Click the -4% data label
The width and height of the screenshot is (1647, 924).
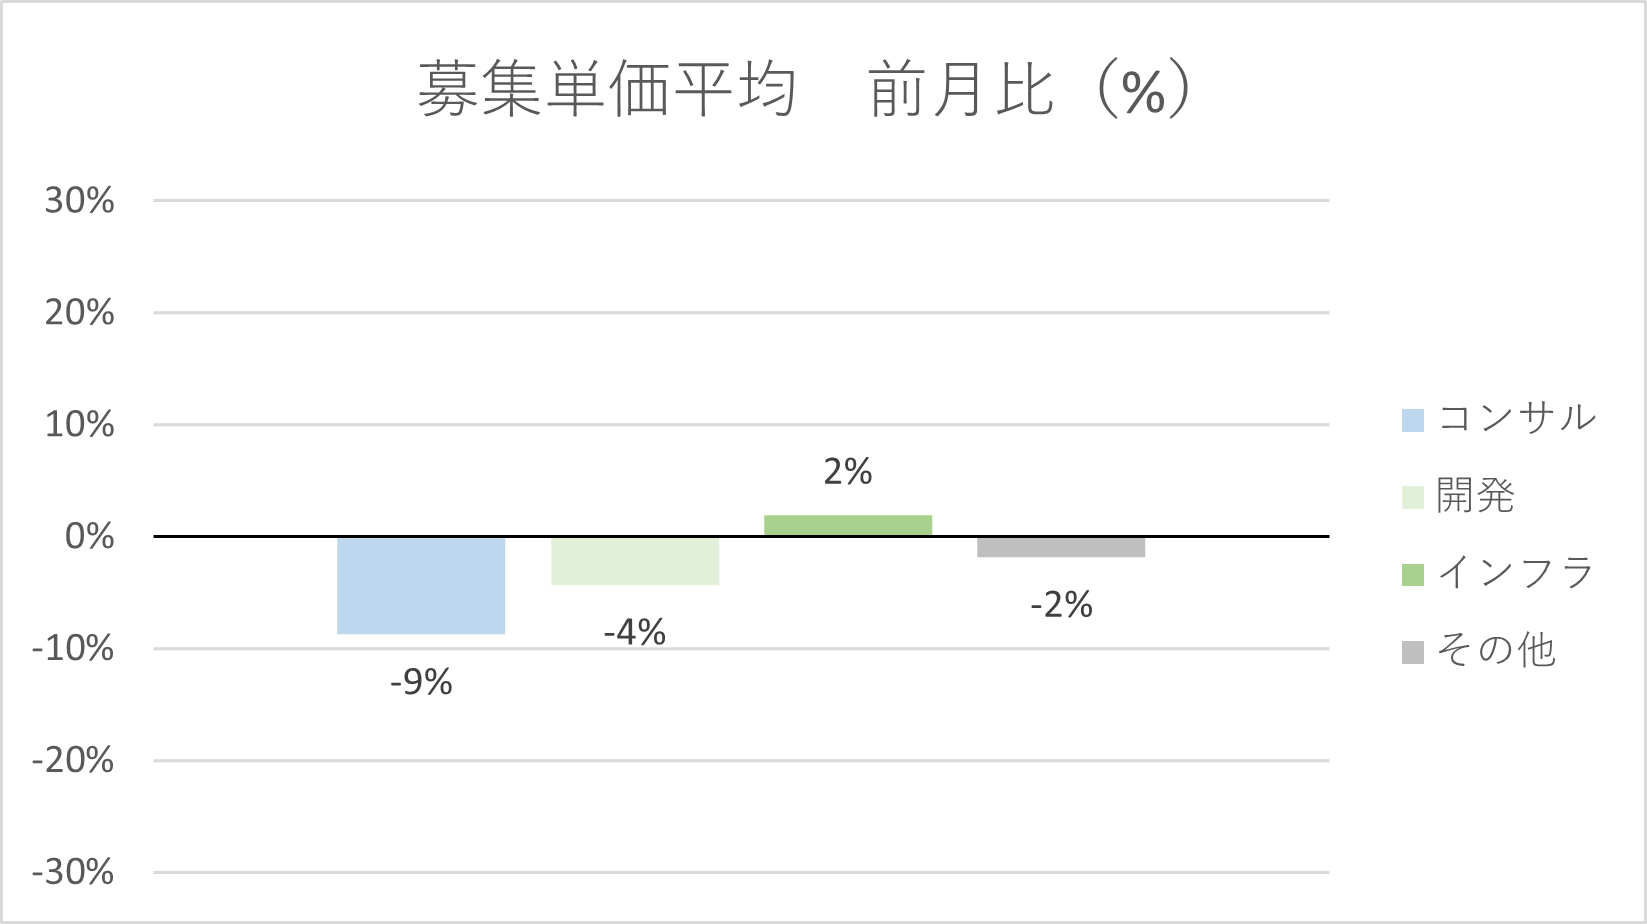(x=635, y=632)
